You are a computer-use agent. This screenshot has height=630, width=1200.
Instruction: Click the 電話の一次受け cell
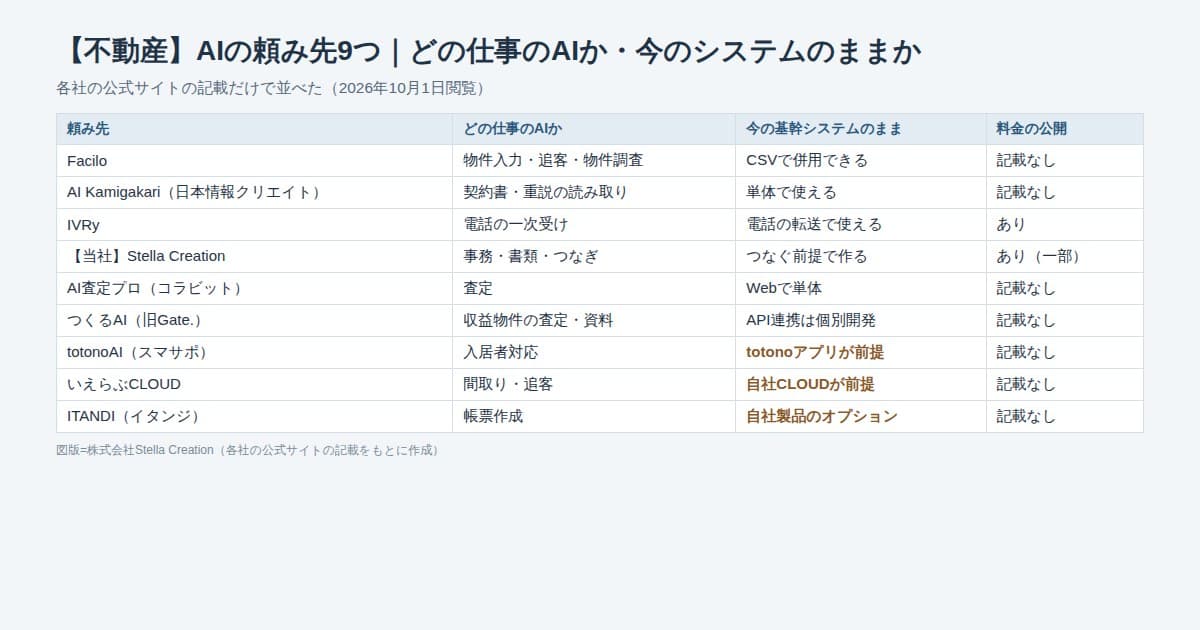pos(594,225)
